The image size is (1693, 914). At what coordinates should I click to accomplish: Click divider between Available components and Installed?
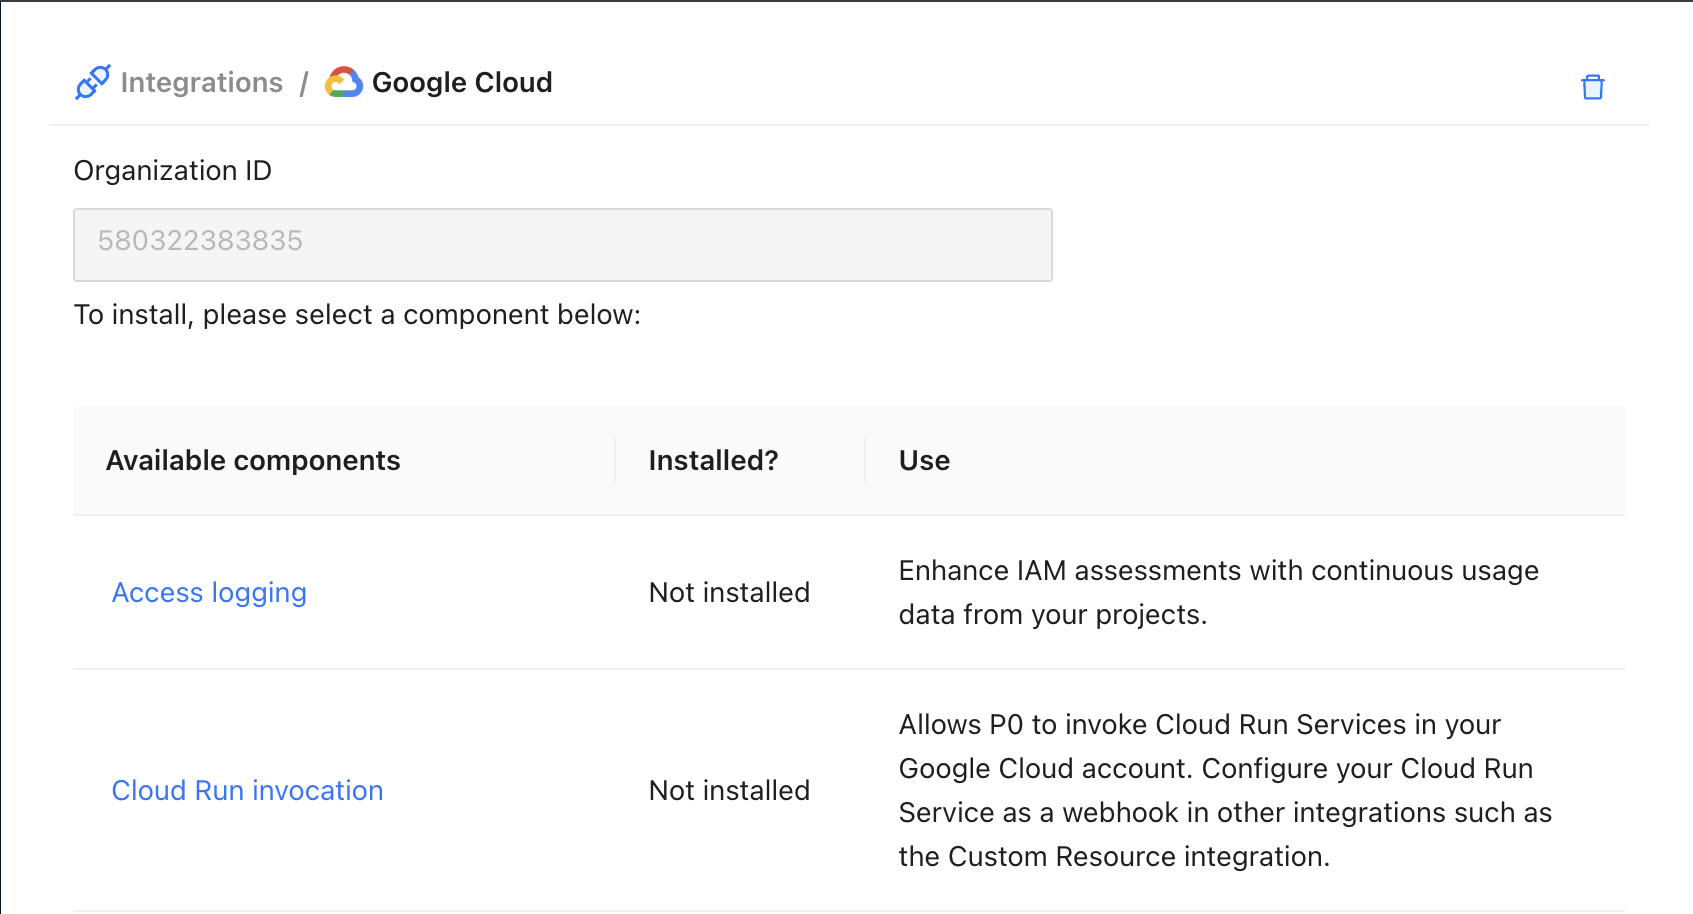click(615, 461)
